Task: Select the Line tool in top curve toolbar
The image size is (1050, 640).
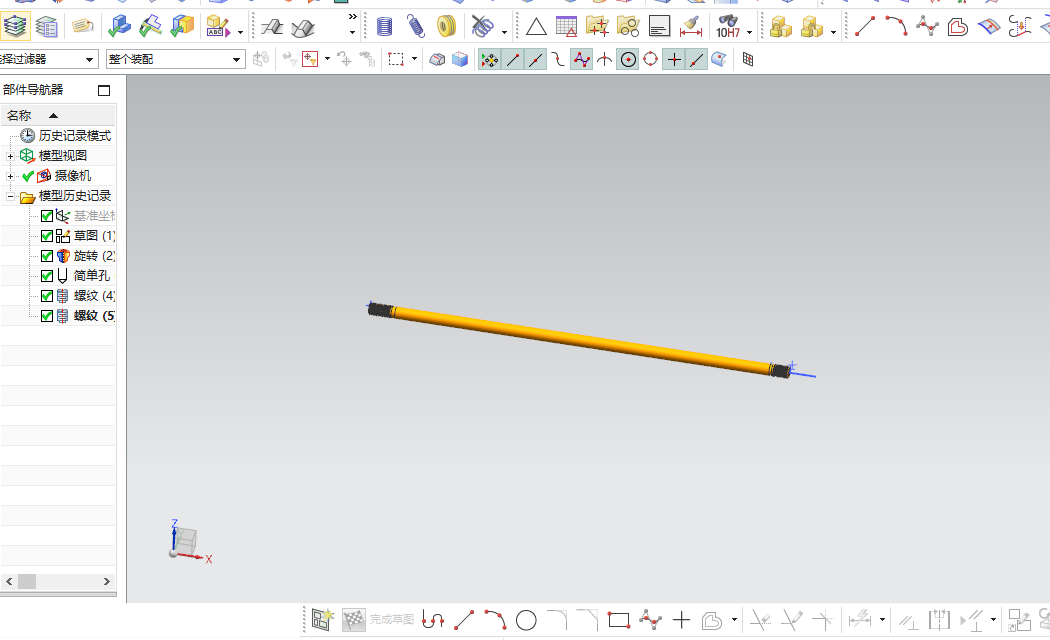Action: (x=865, y=27)
